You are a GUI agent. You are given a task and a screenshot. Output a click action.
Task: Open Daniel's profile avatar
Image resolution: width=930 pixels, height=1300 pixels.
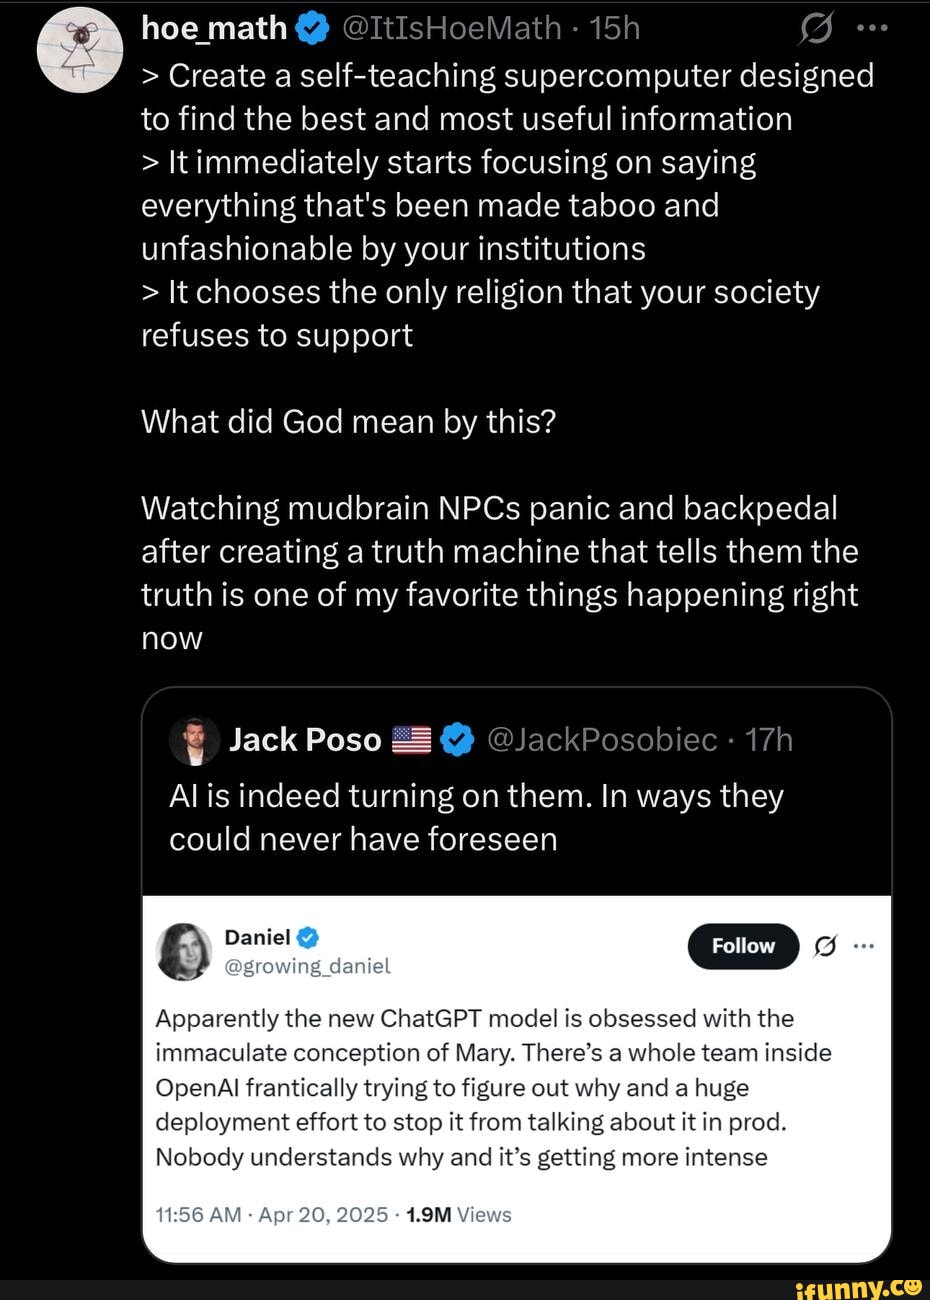[x=184, y=951]
